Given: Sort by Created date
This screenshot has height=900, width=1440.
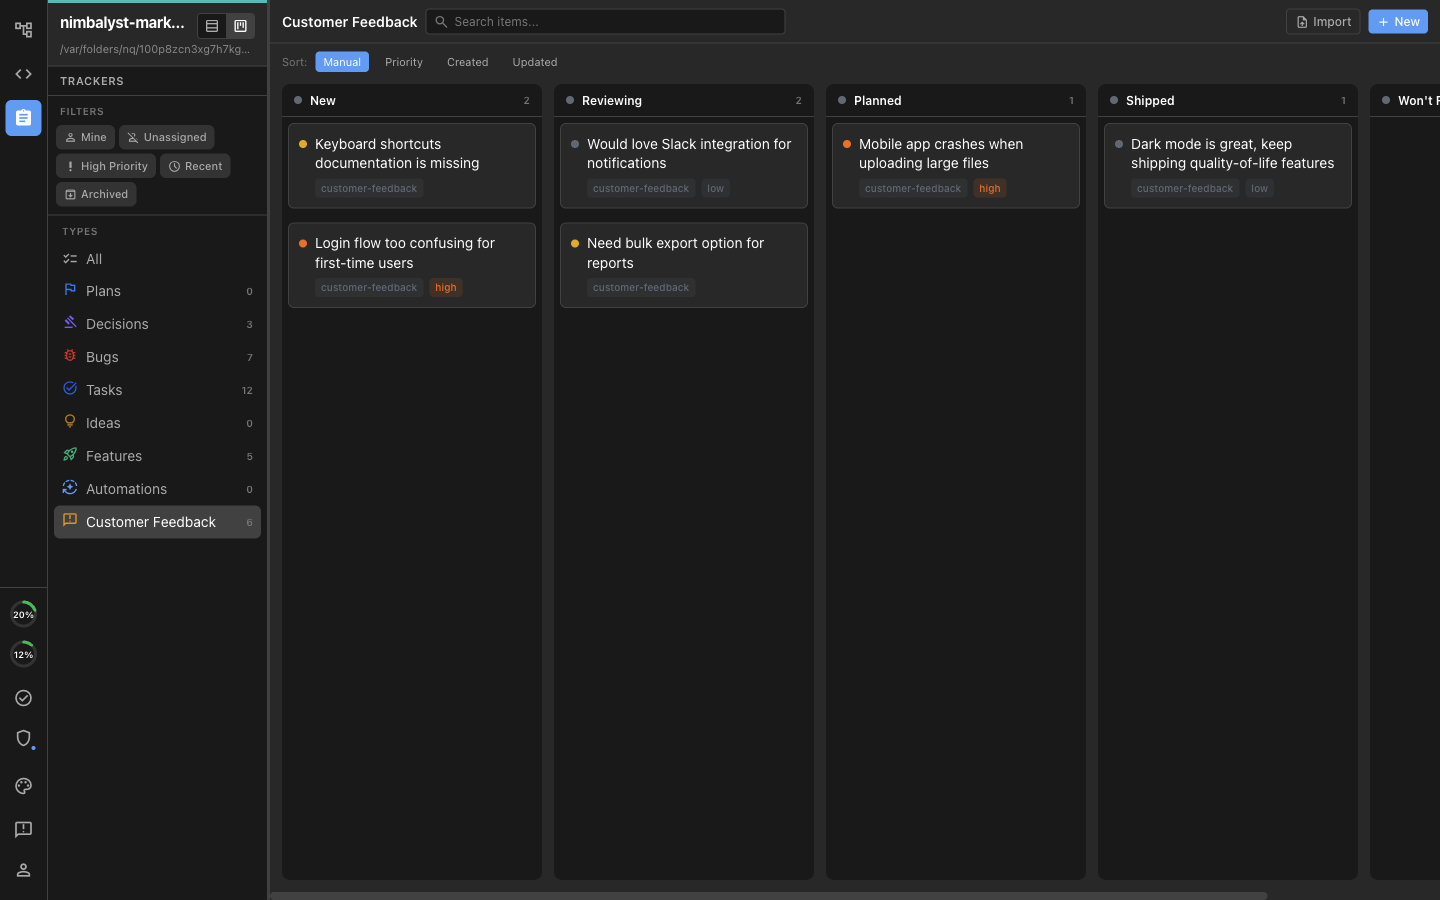Looking at the screenshot, I should (468, 62).
